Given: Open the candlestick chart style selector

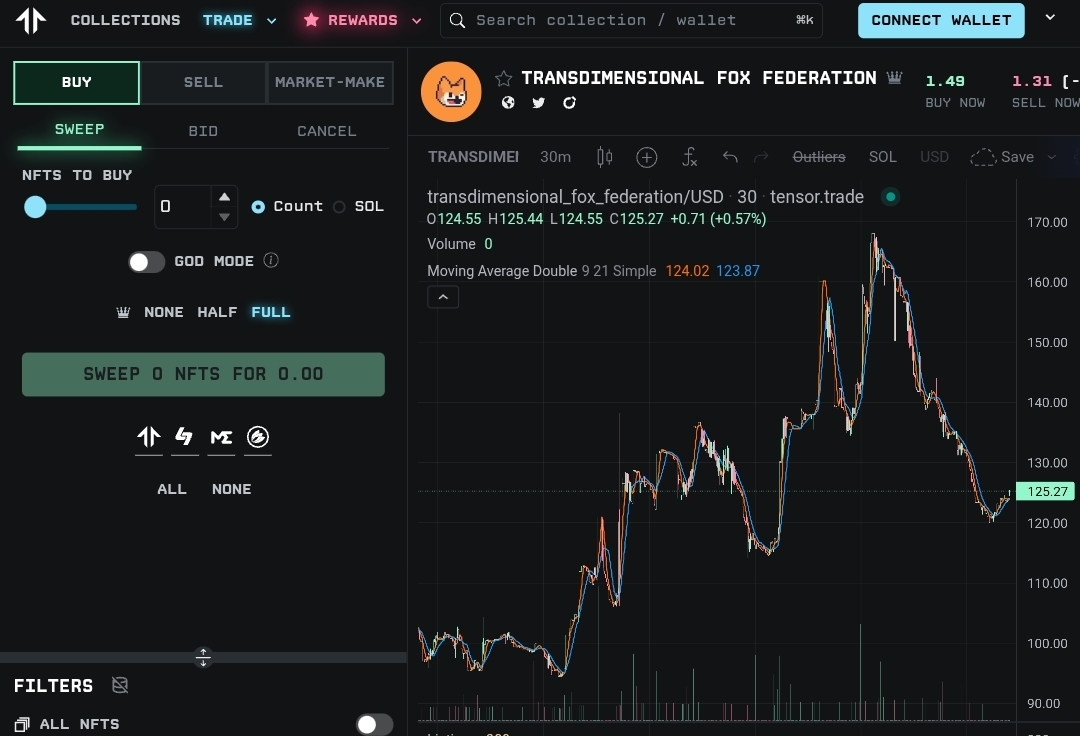Looking at the screenshot, I should (604, 157).
